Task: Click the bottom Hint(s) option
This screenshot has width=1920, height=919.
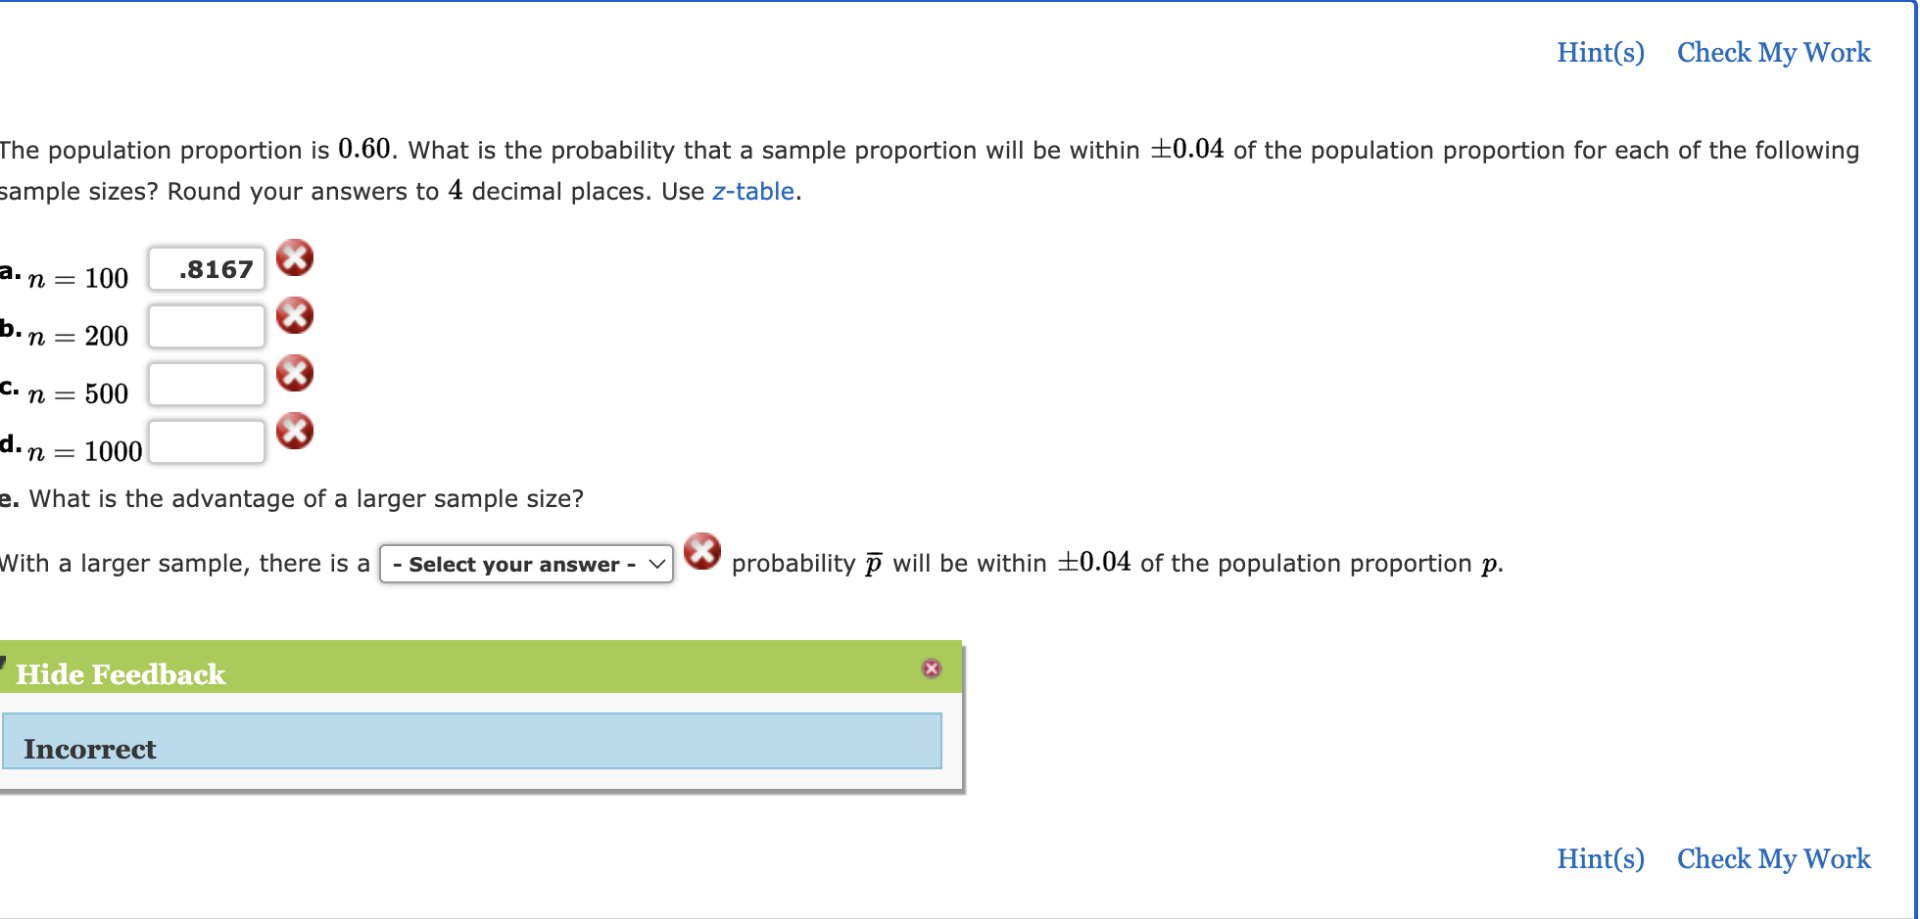Action: click(1600, 858)
